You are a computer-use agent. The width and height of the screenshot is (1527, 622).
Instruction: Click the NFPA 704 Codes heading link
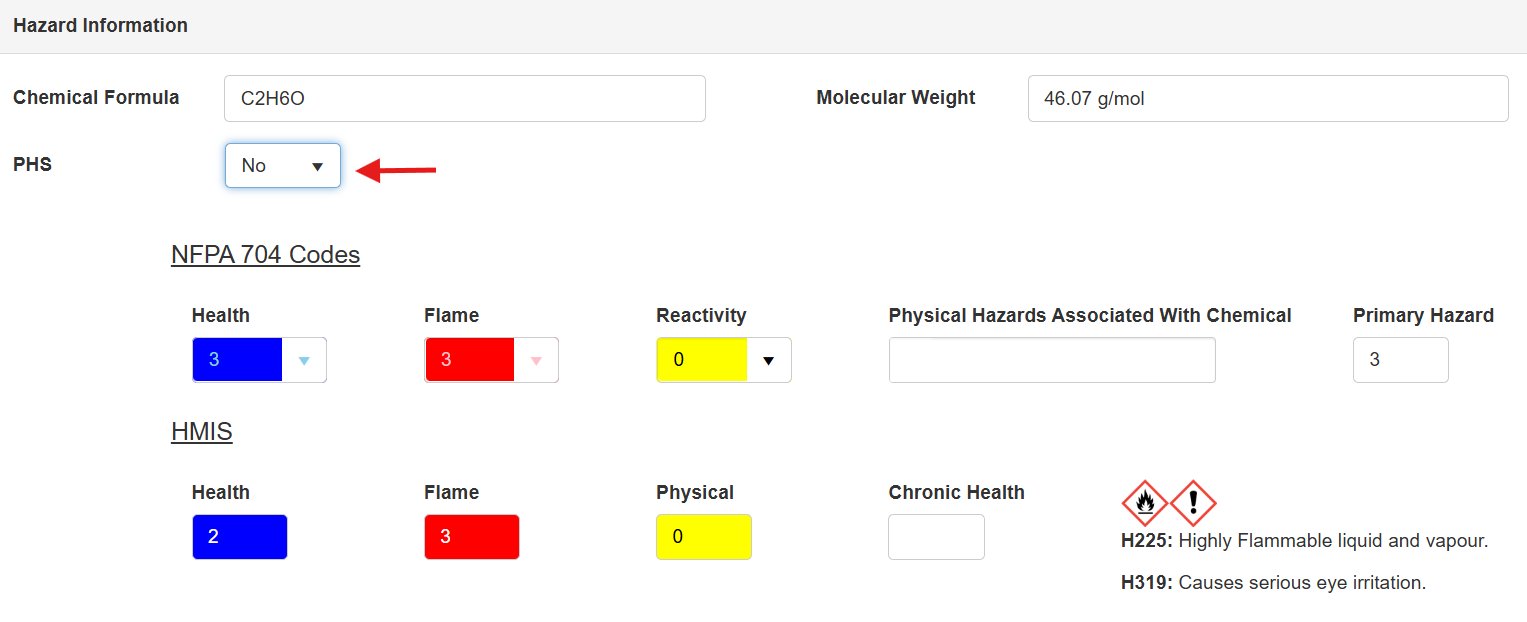(265, 254)
